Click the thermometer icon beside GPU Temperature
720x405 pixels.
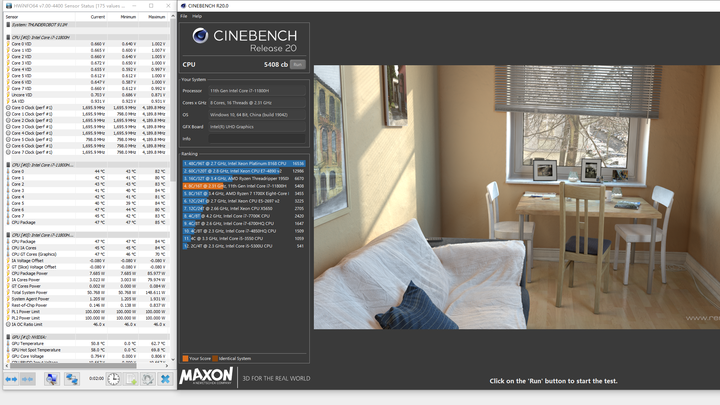8,343
